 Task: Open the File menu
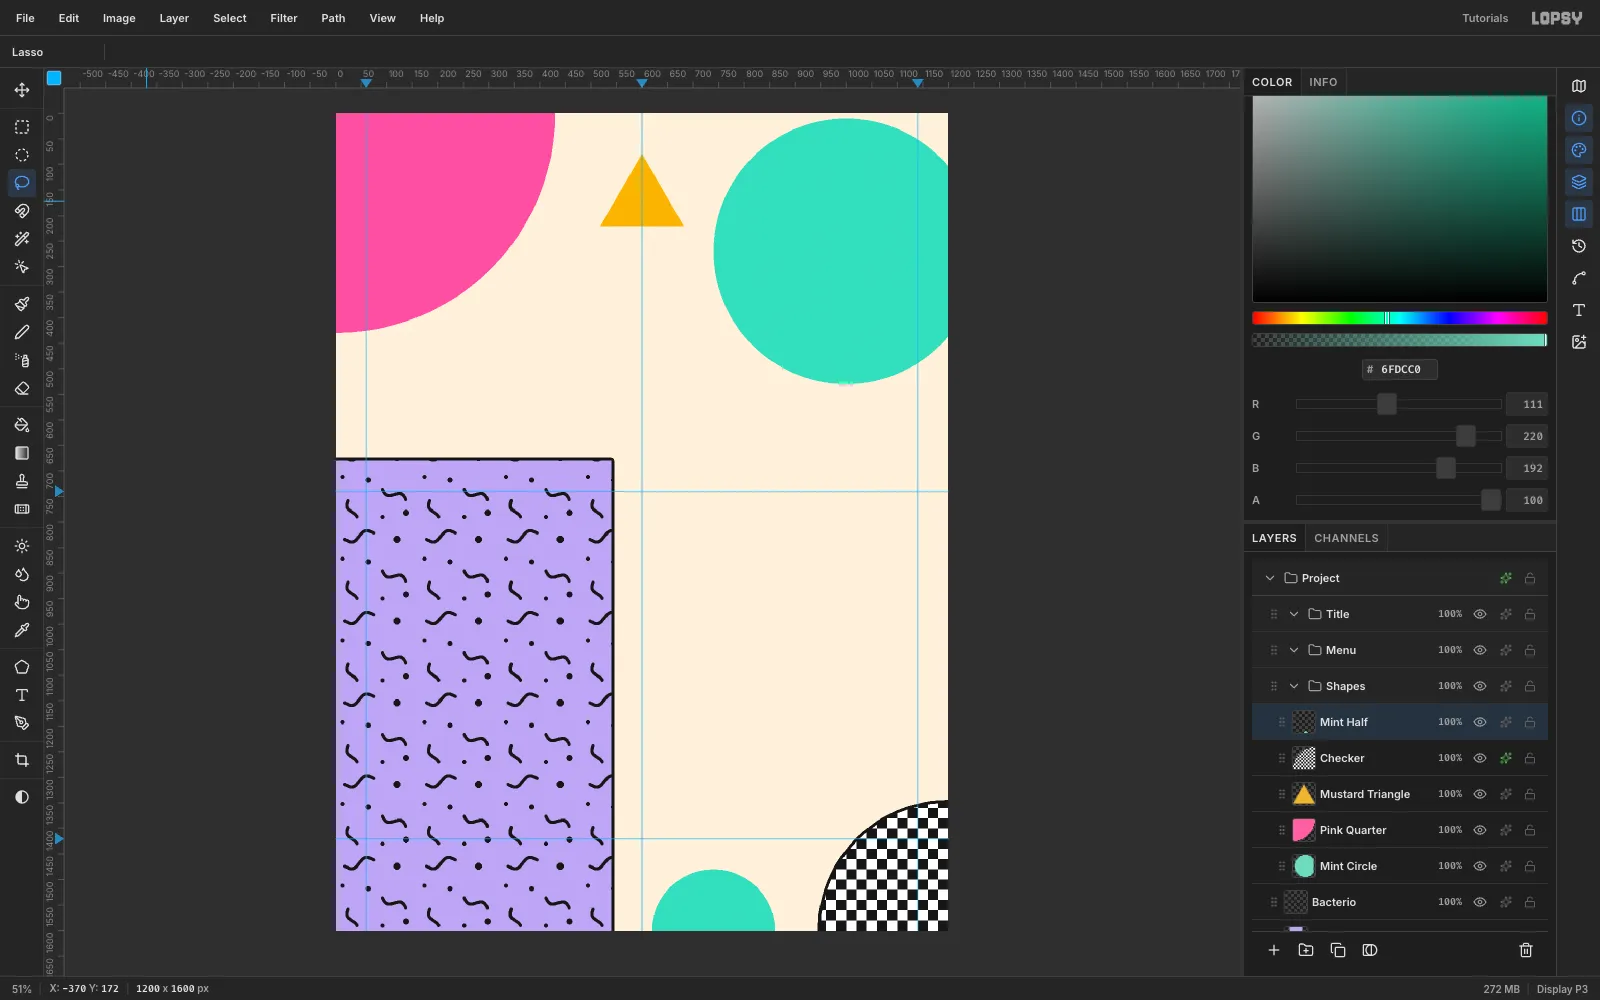(25, 18)
